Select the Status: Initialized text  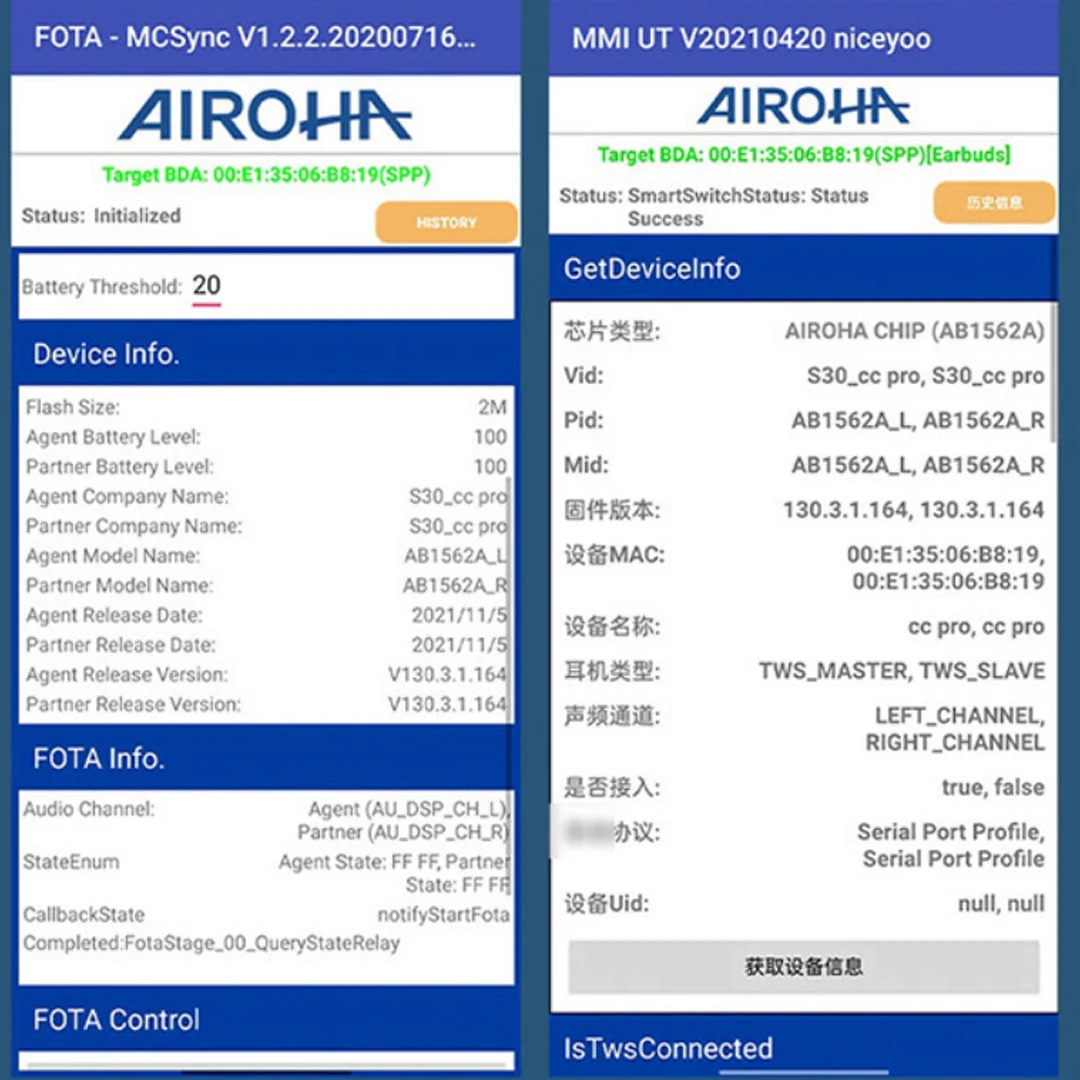[101, 216]
